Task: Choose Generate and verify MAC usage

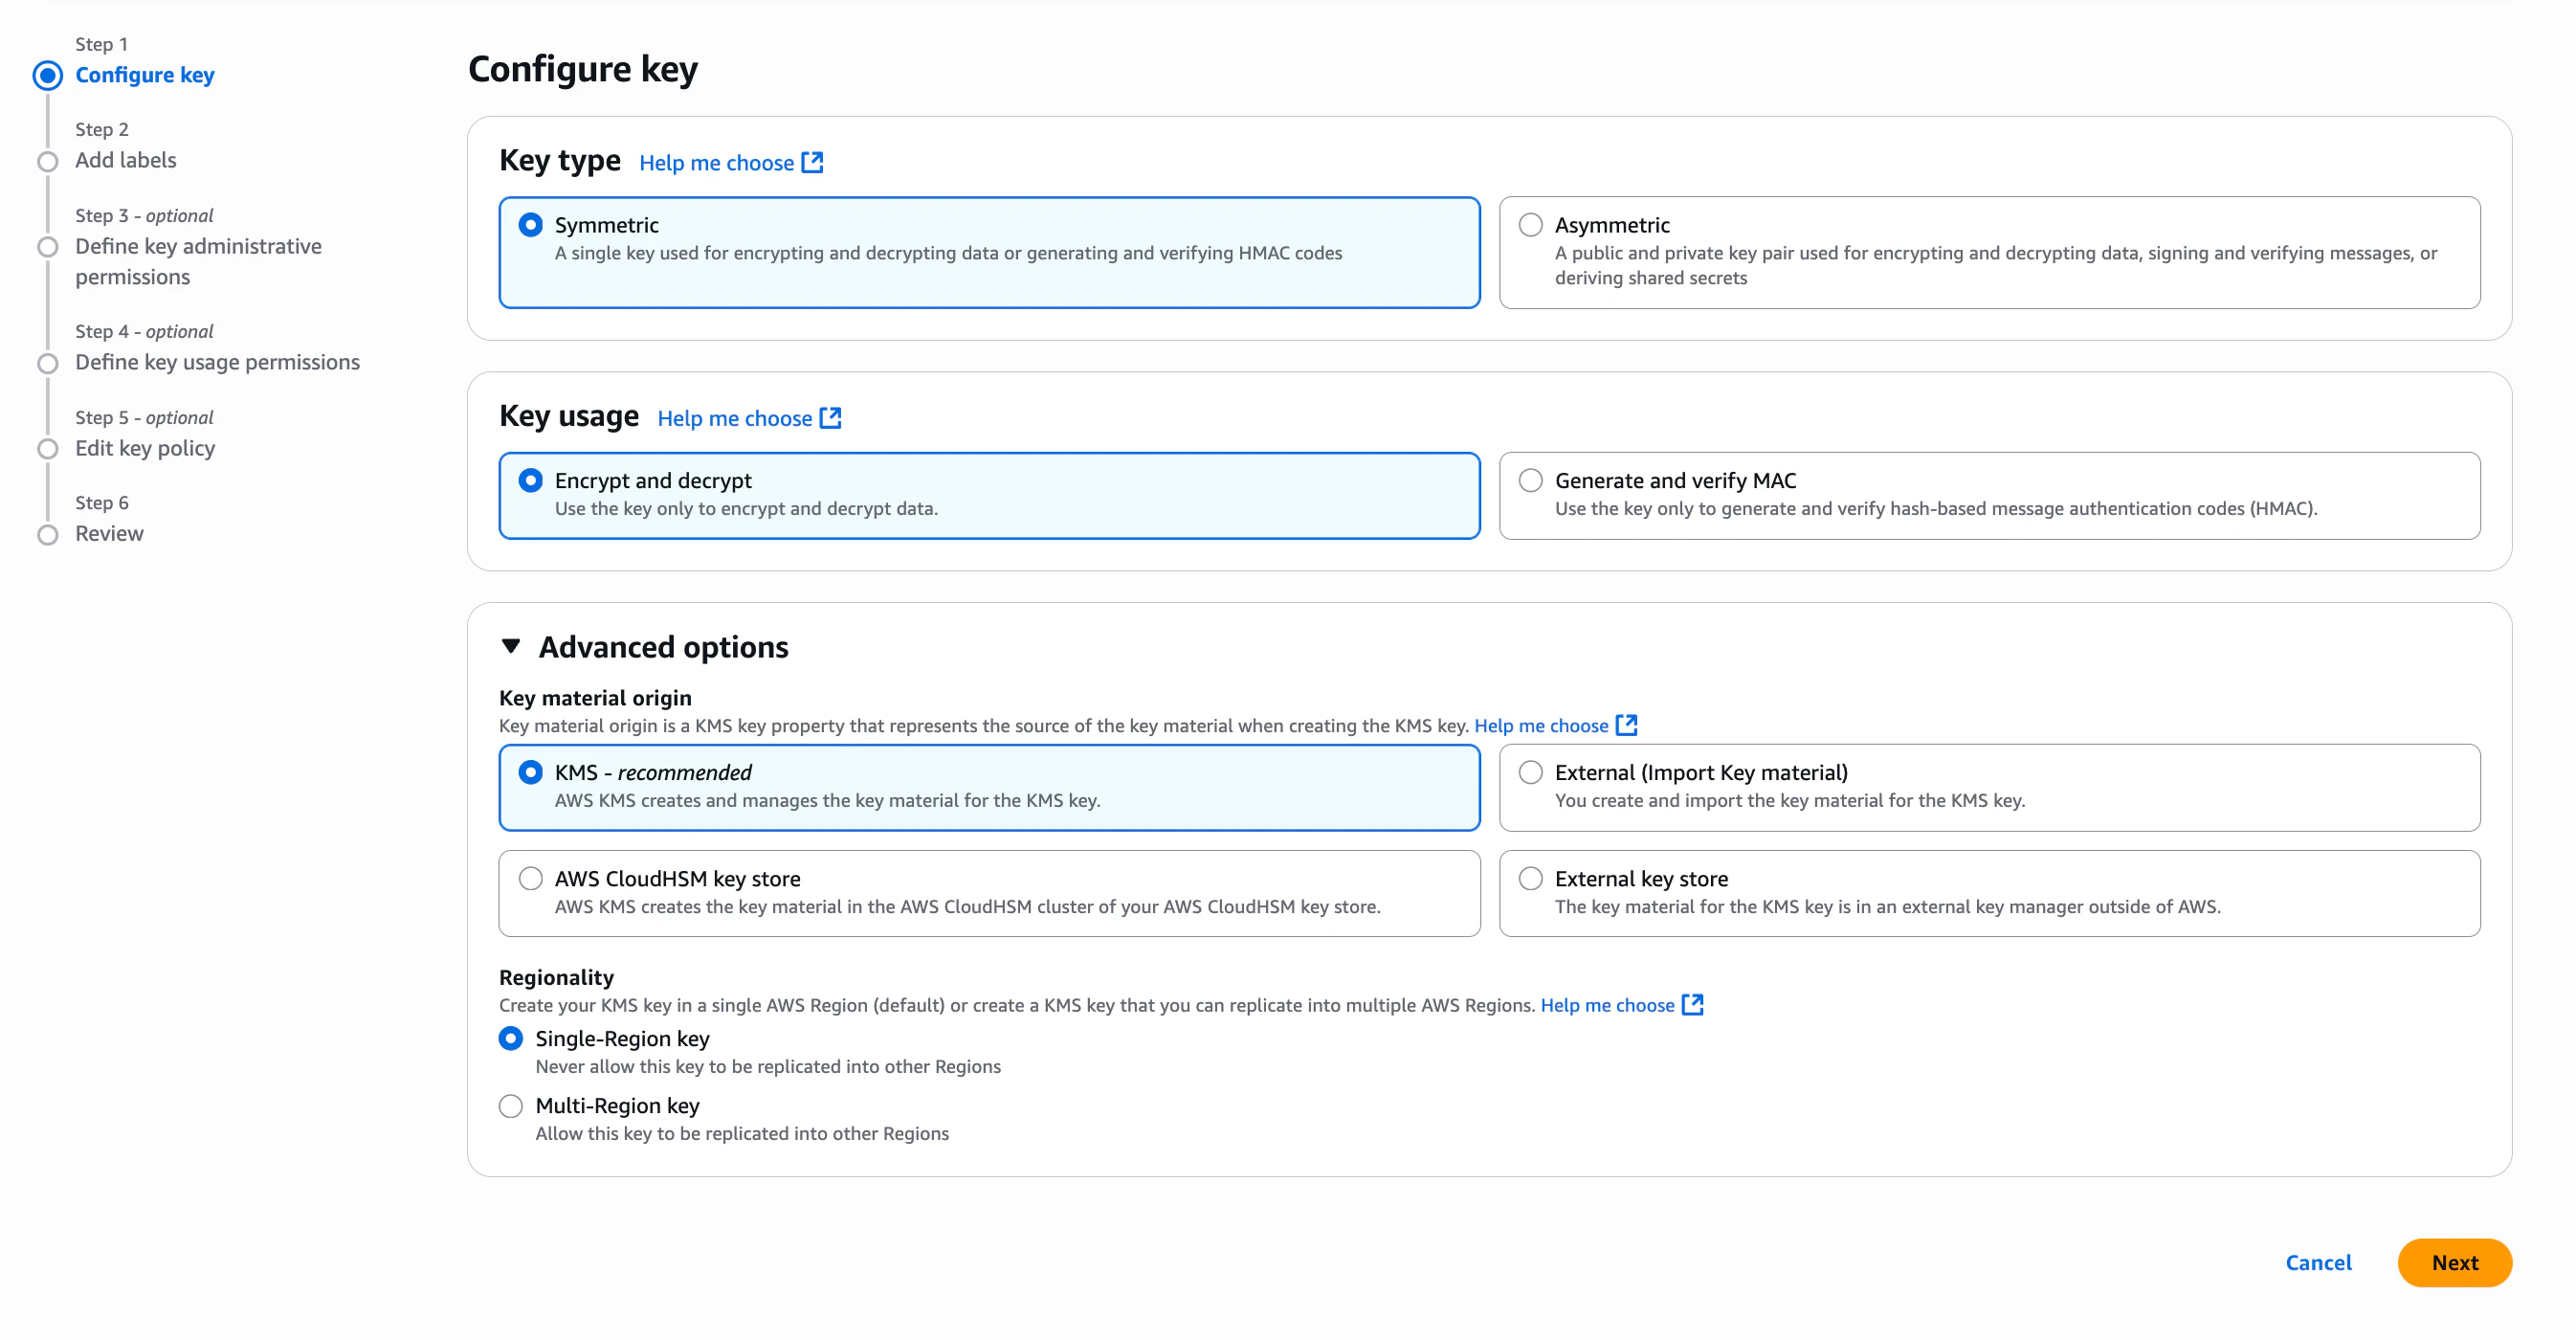Action: [x=1531, y=481]
